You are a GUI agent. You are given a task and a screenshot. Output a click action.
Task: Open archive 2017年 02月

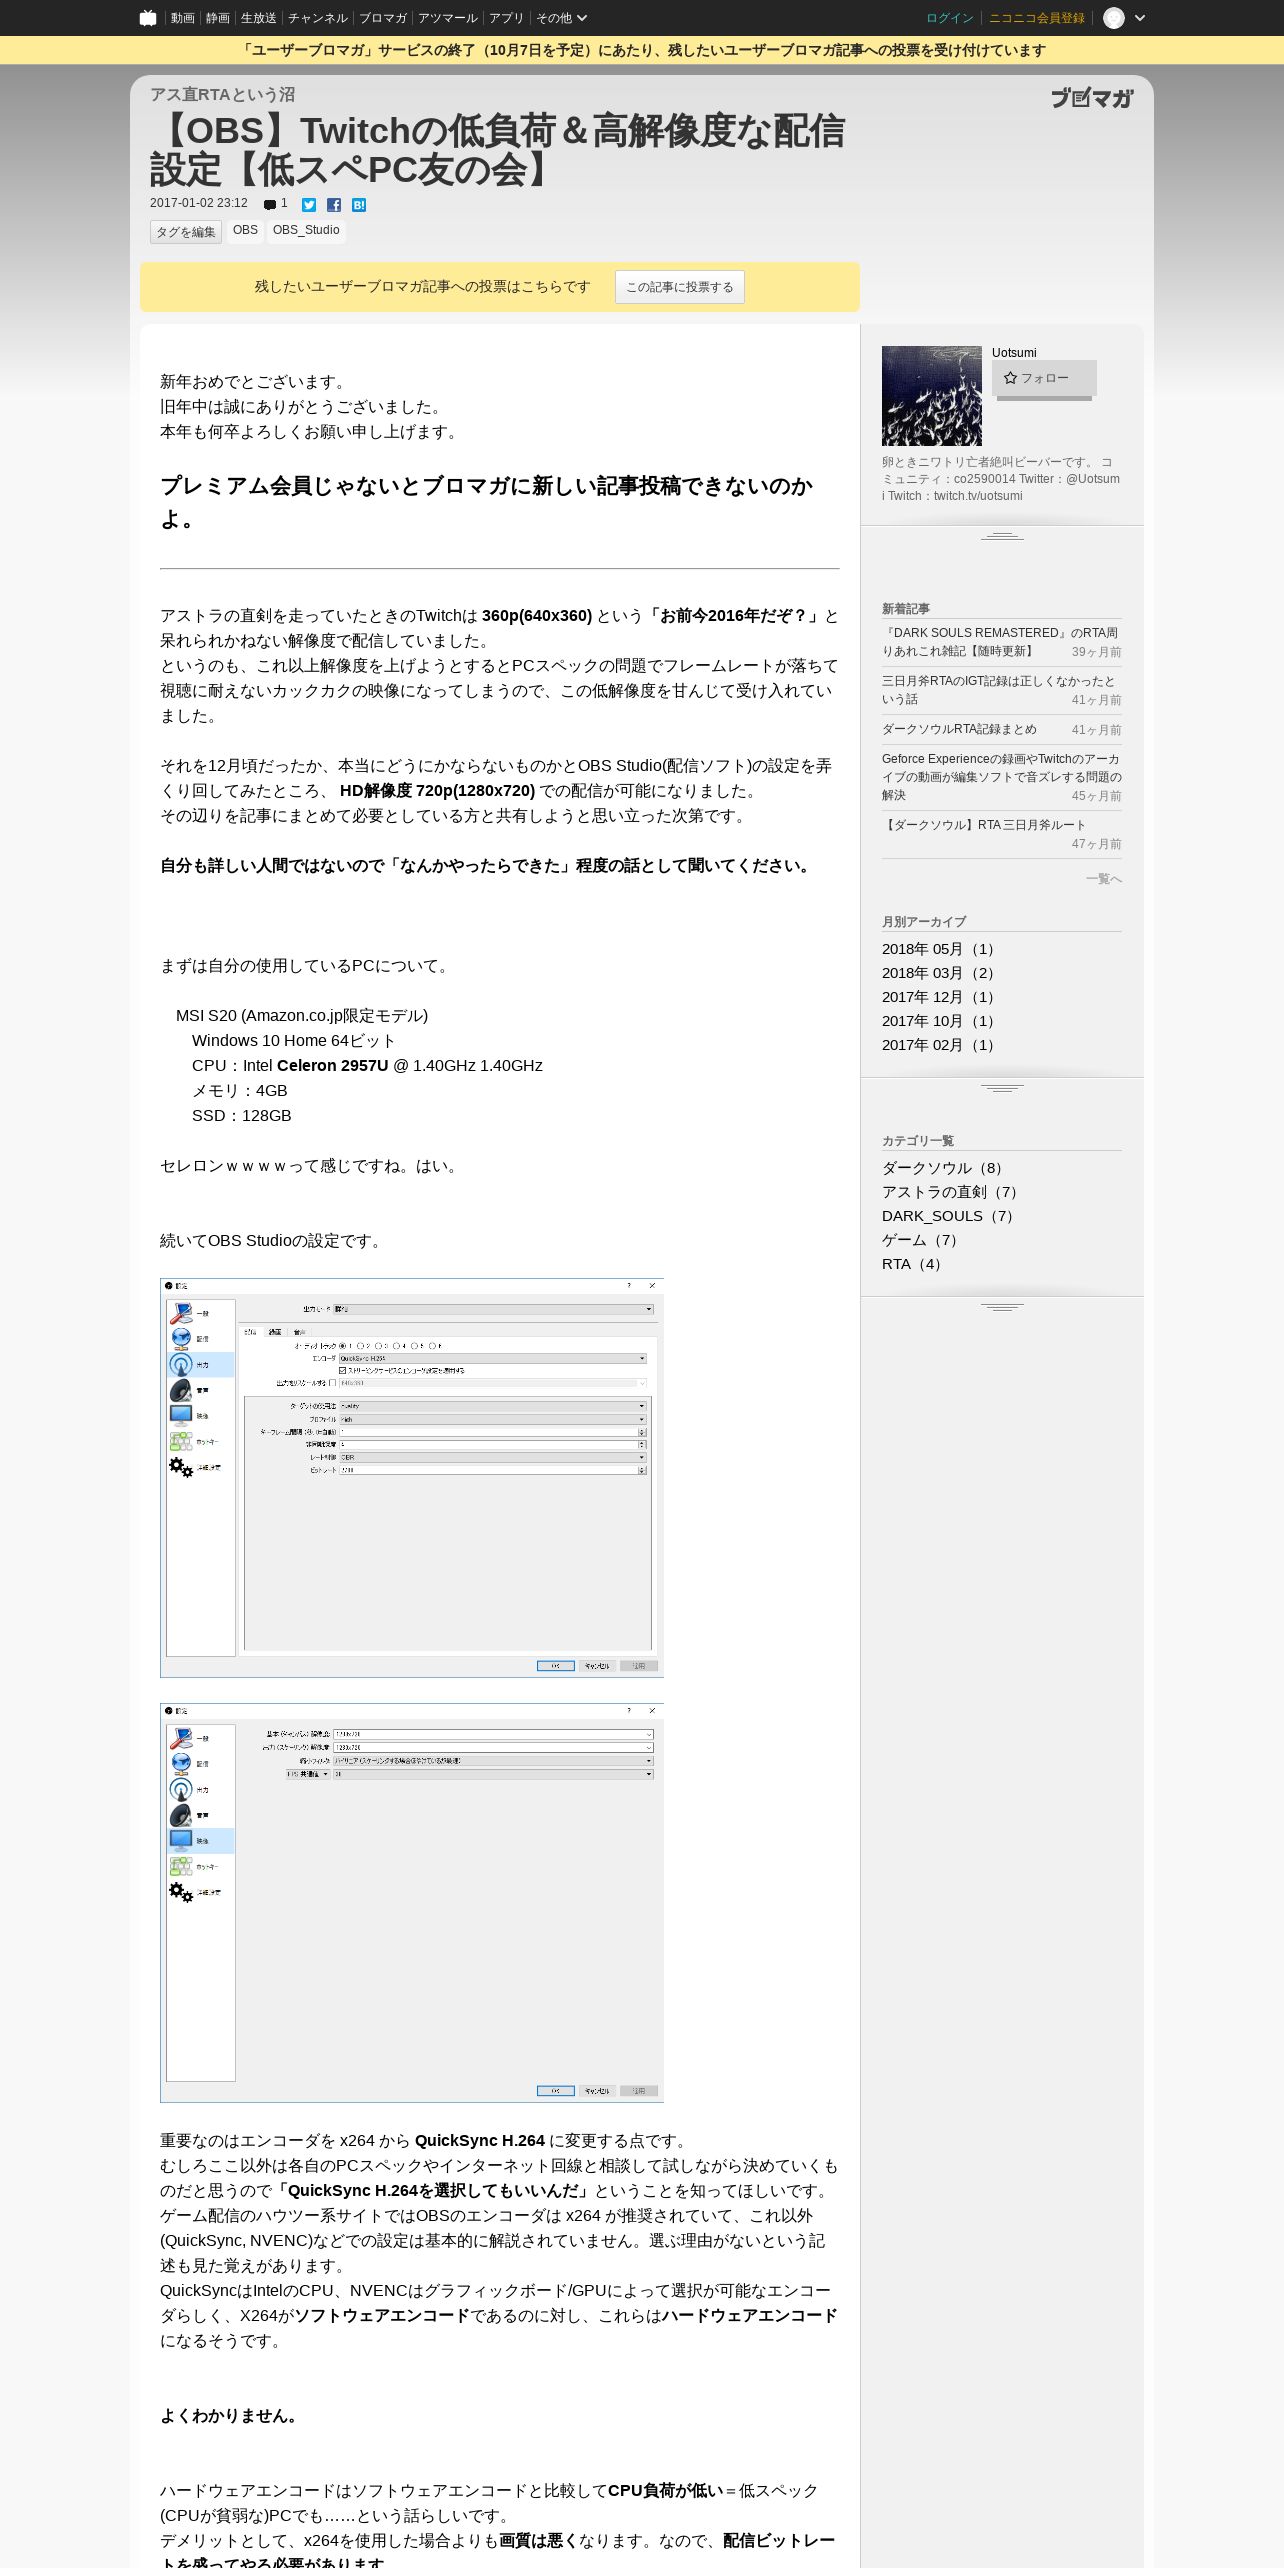pyautogui.click(x=940, y=1045)
